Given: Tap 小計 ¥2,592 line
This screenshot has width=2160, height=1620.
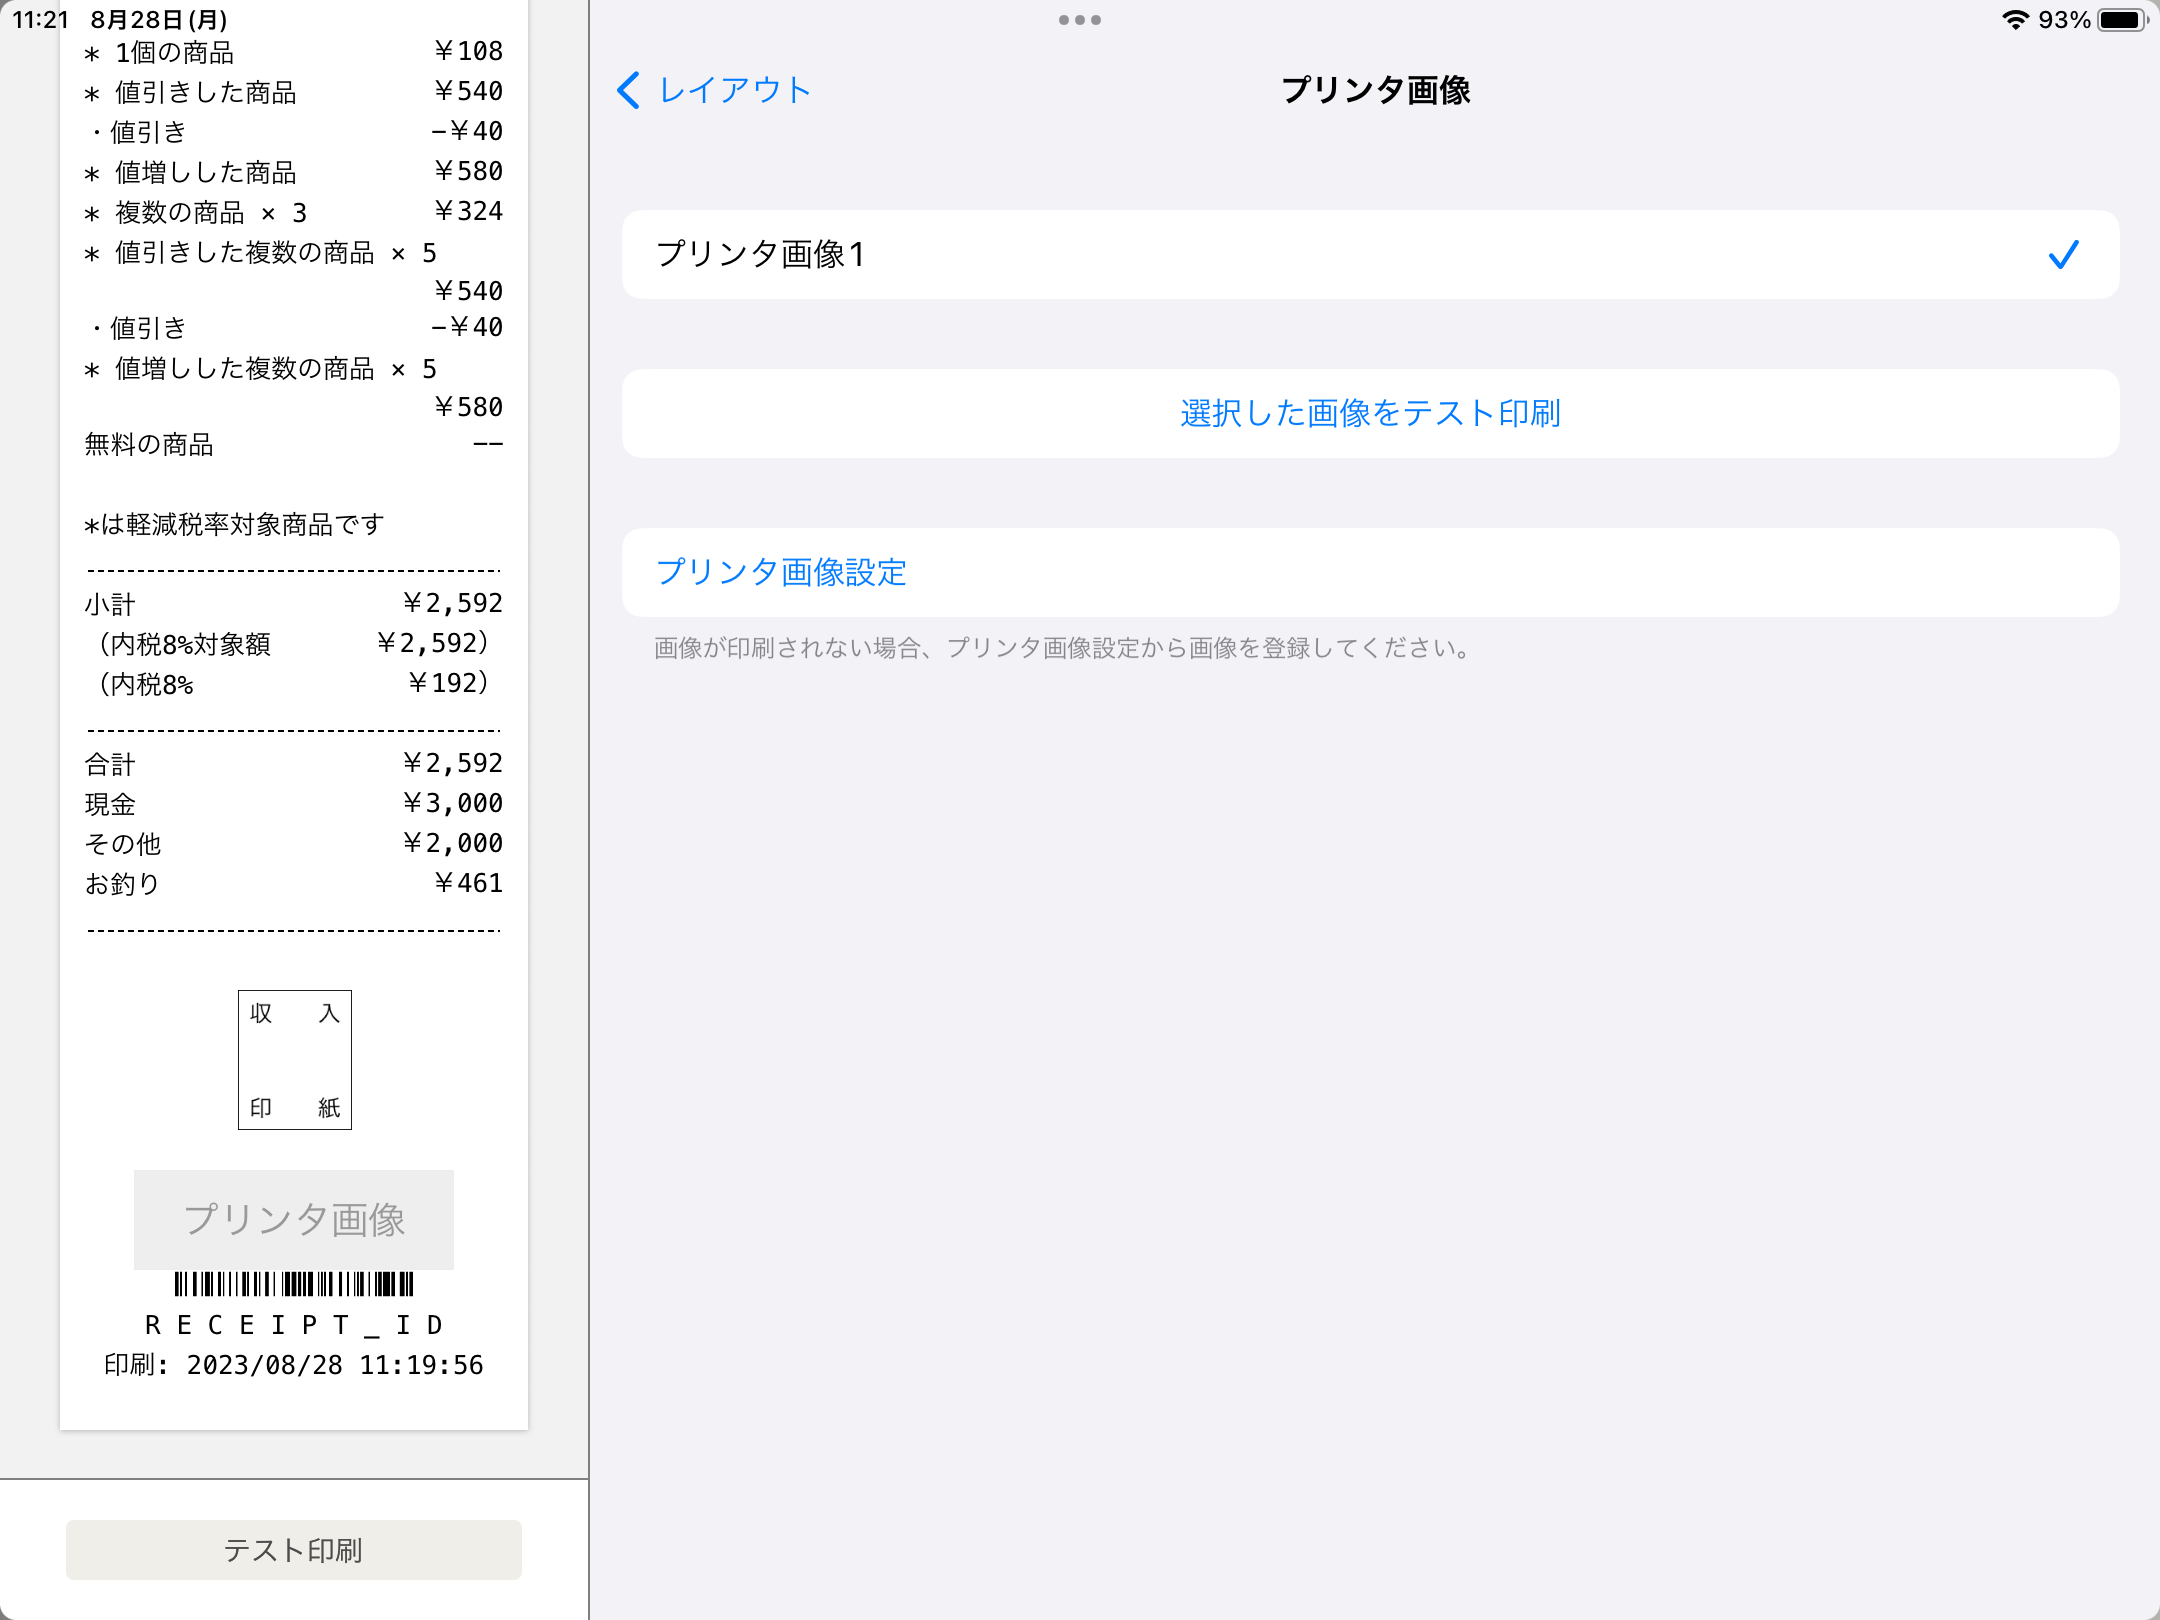Looking at the screenshot, I should point(294,604).
